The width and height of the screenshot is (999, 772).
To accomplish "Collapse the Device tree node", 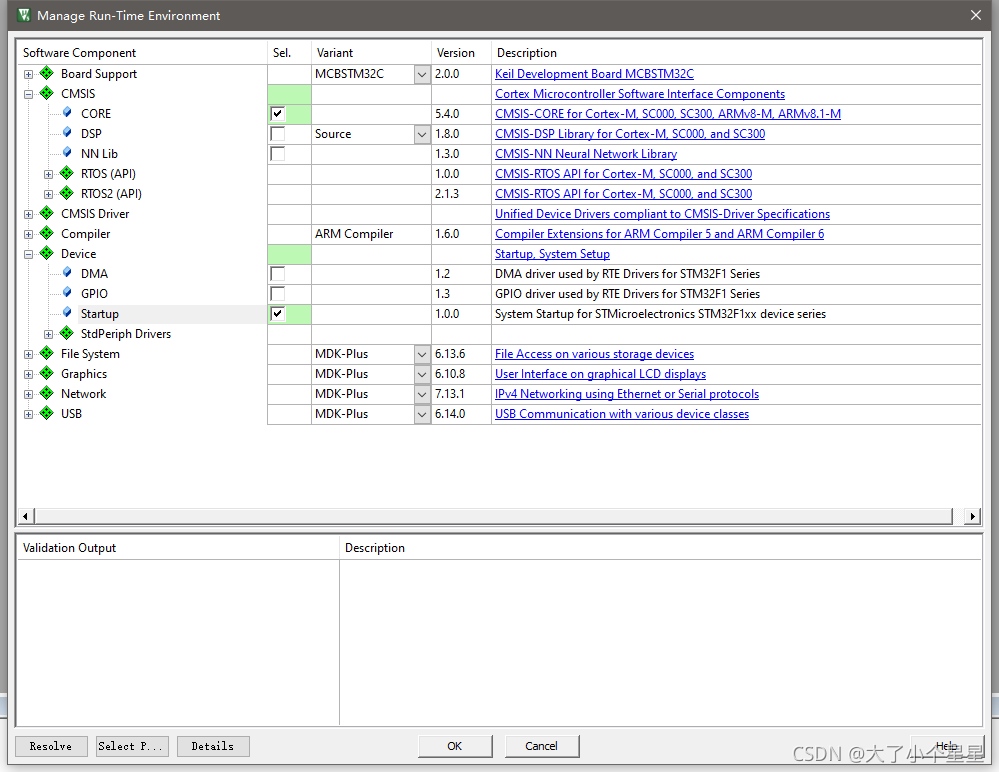I will pos(28,254).
